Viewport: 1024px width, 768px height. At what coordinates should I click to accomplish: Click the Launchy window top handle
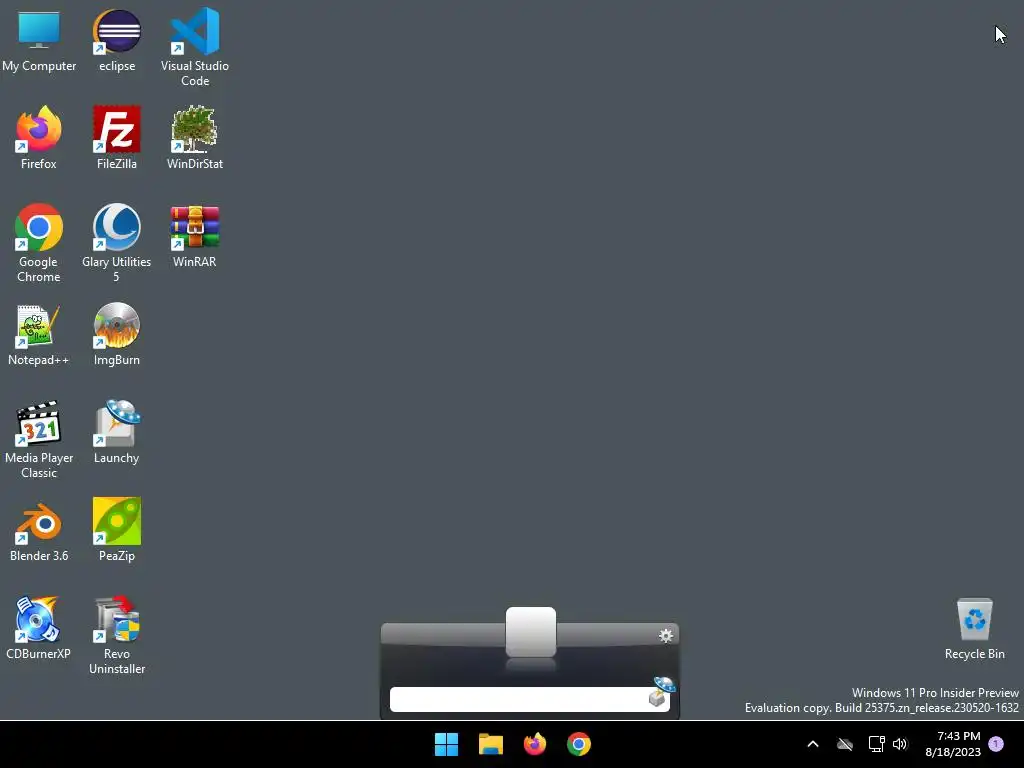pos(531,632)
